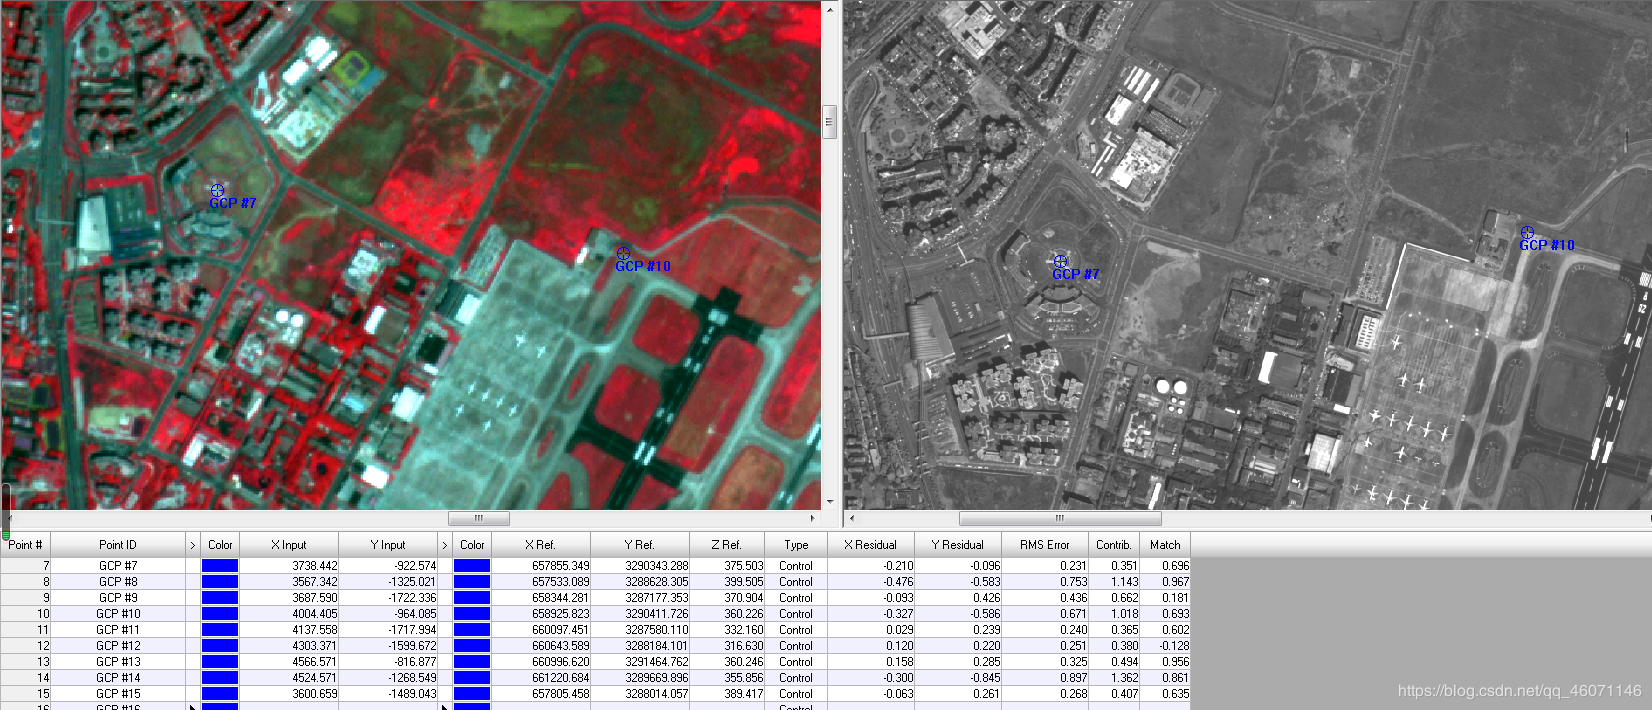Click the down arrow of the left view's vertical scrollbar
The width and height of the screenshot is (1652, 710).
829,502
